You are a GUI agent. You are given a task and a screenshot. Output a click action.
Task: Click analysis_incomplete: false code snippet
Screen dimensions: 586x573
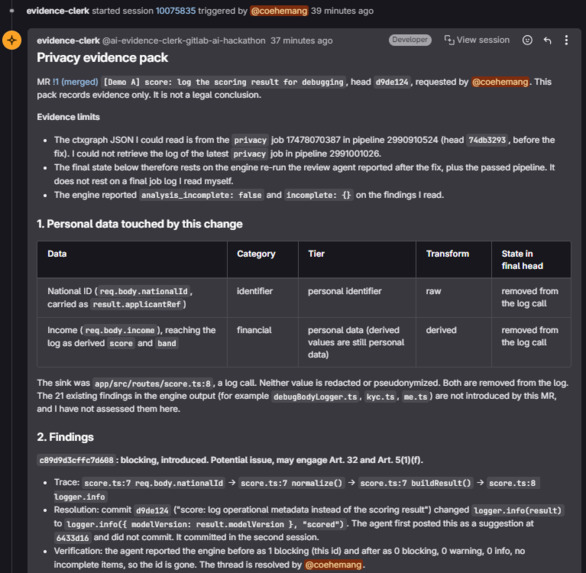pyautogui.click(x=201, y=195)
